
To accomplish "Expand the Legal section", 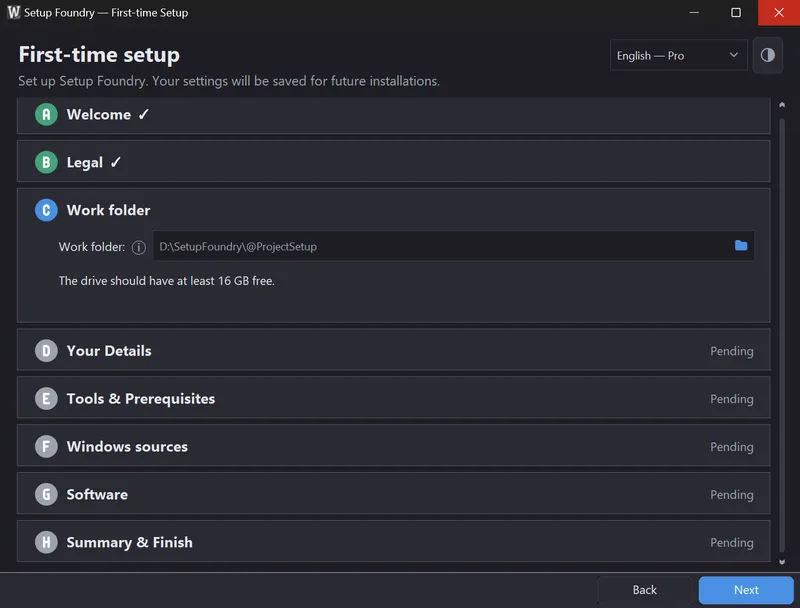I will (x=393, y=162).
